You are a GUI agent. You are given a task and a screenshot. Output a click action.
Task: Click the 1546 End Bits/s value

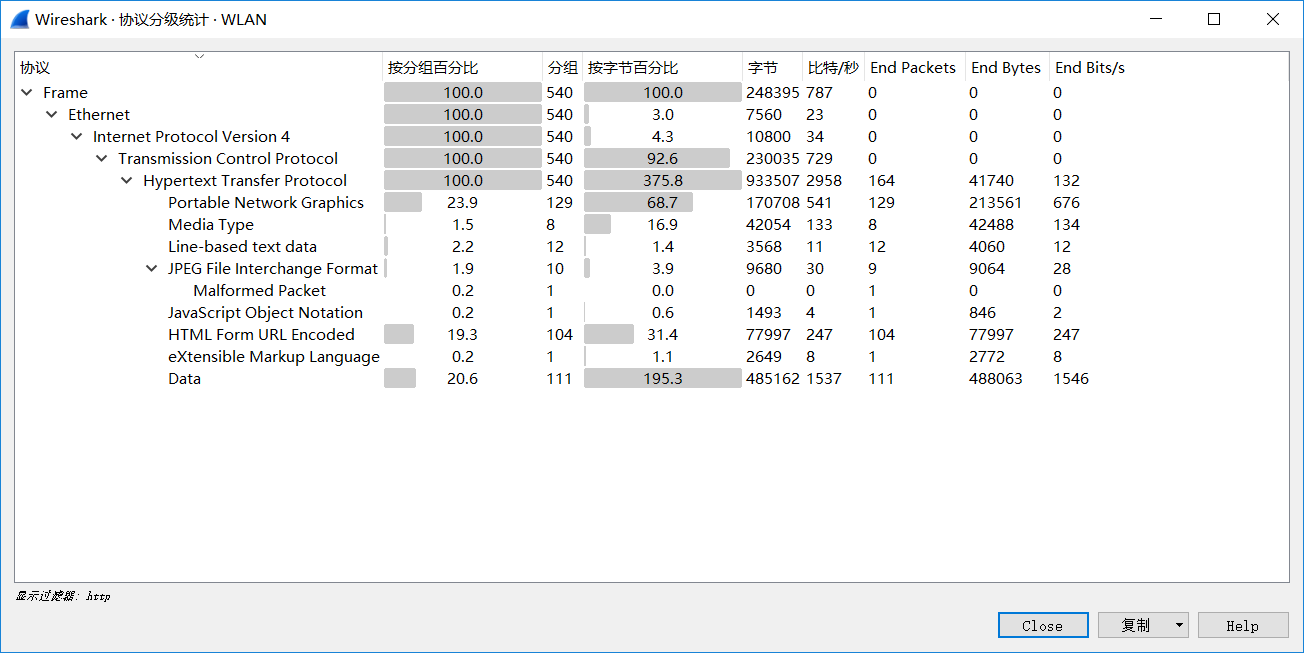pyautogui.click(x=1071, y=378)
